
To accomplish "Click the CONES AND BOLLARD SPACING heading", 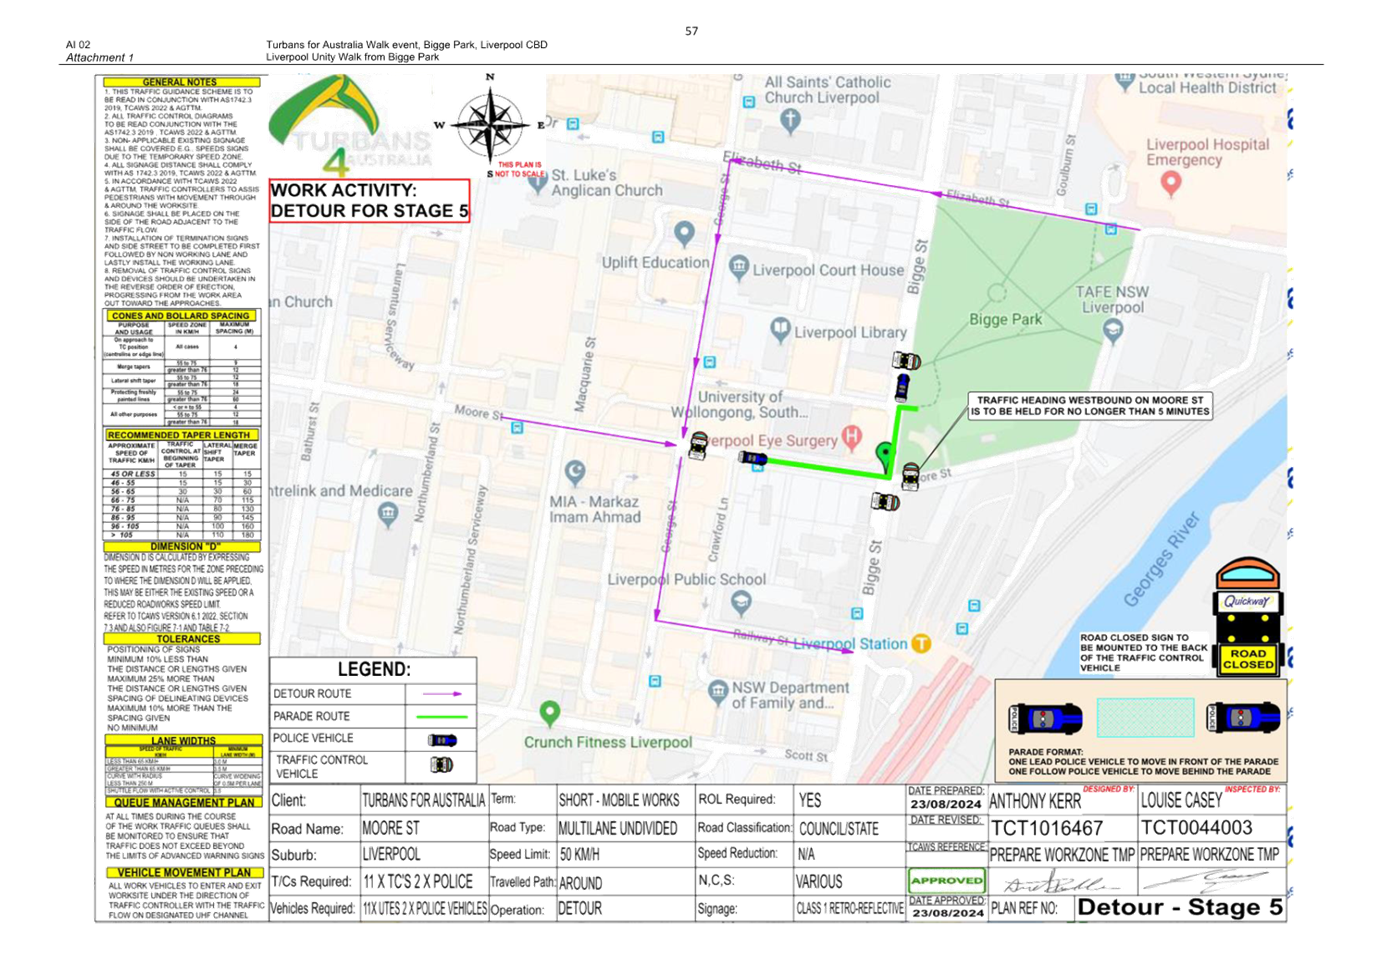I will pos(181,316).
